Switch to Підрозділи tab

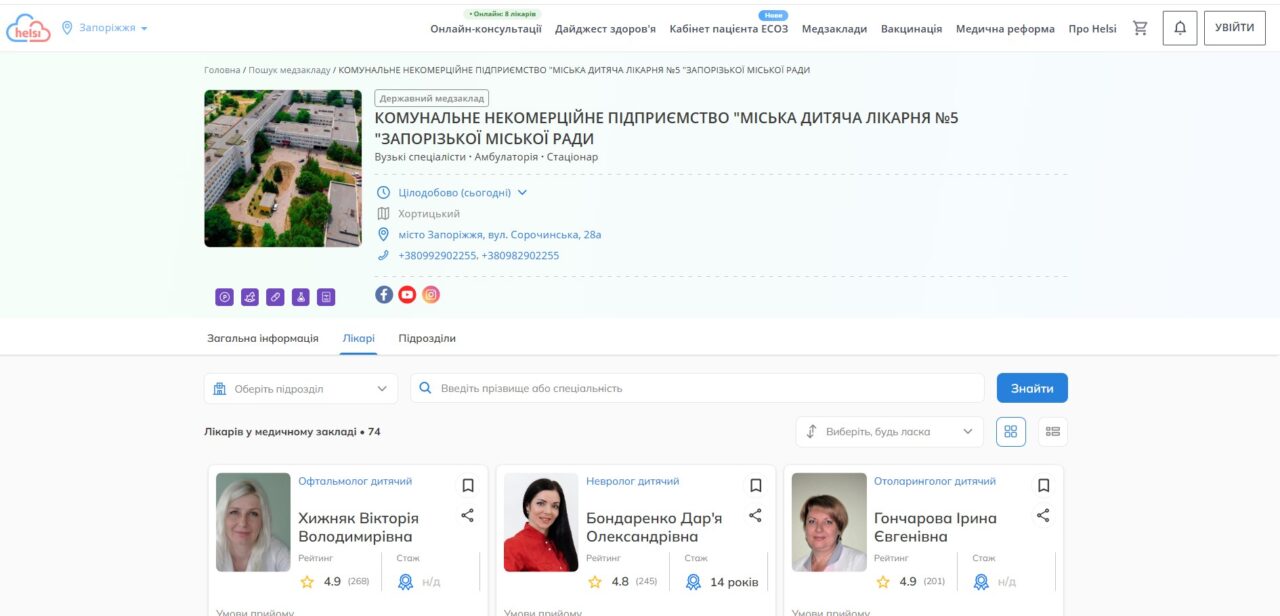(x=427, y=338)
